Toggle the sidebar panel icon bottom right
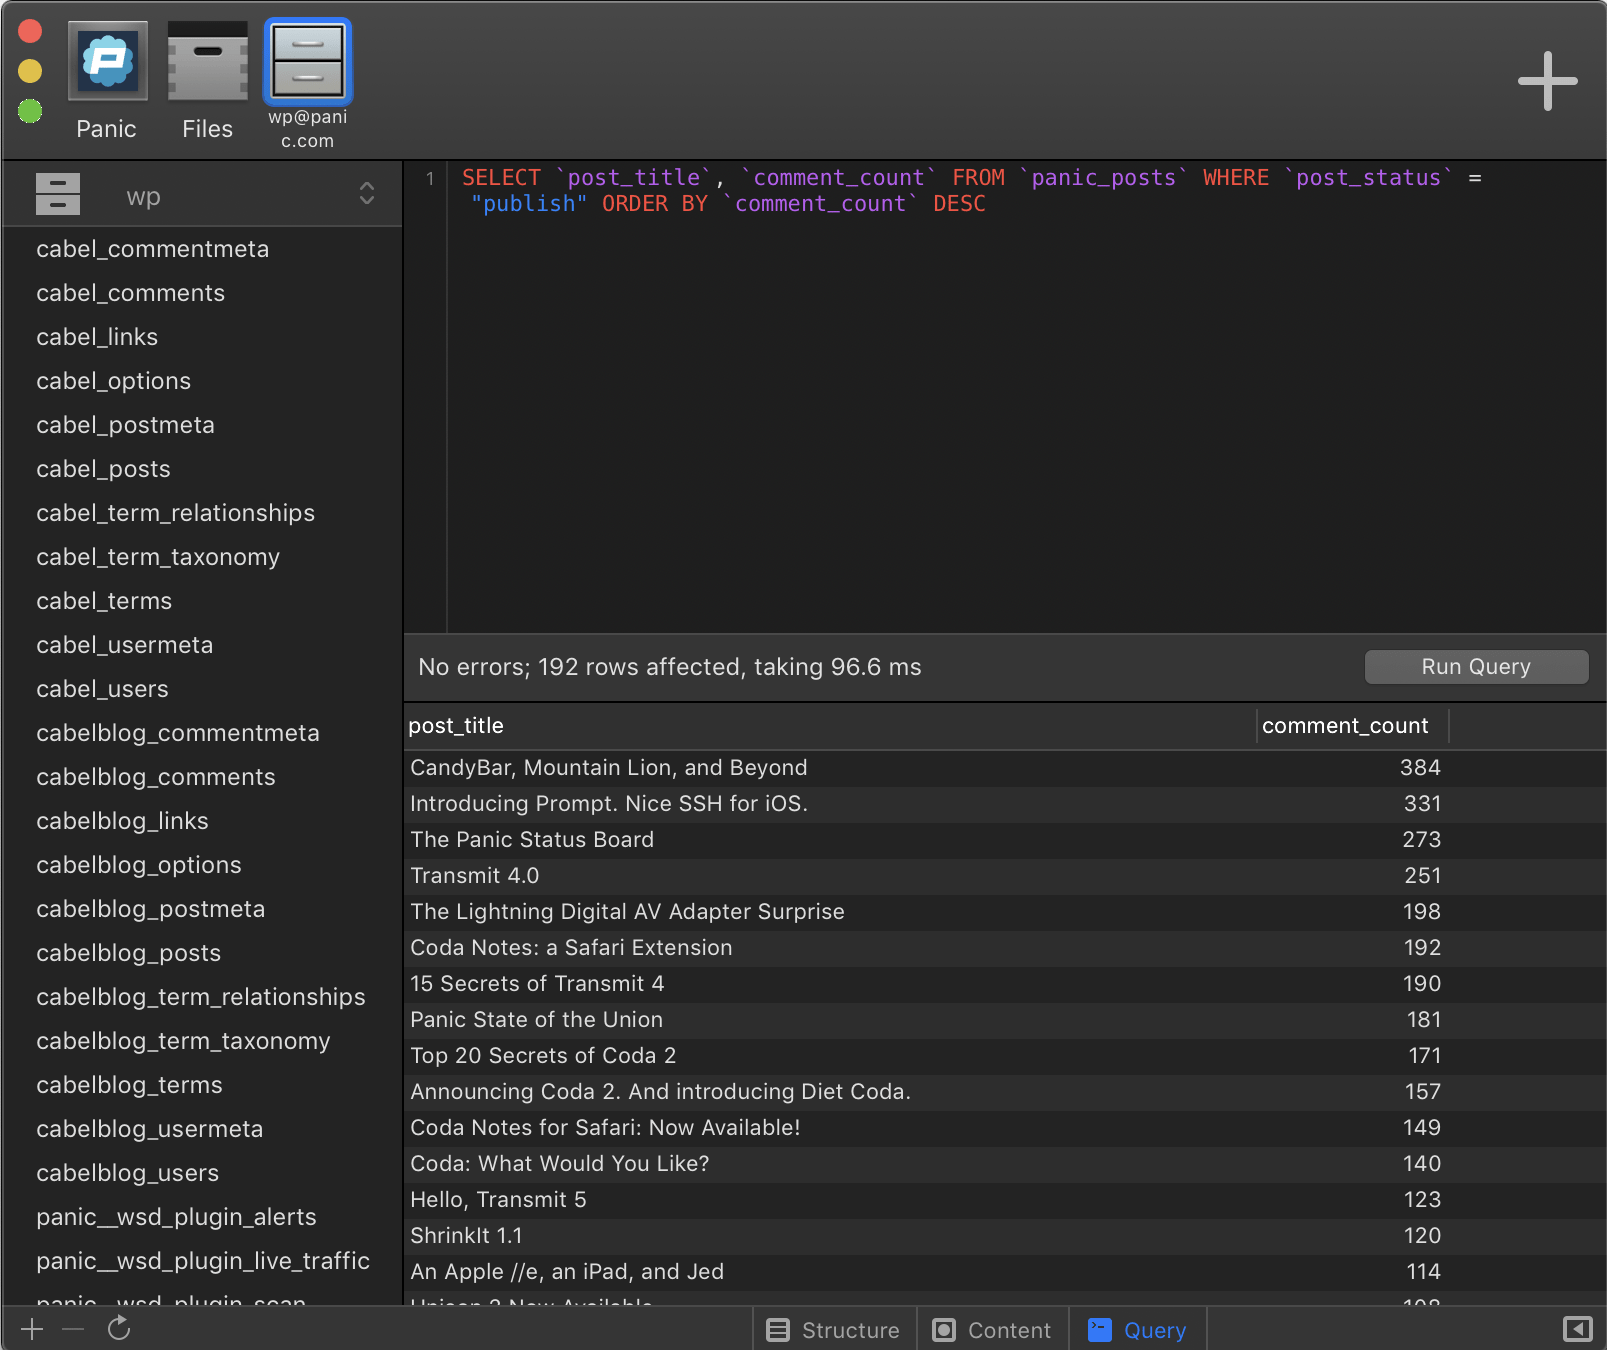The height and width of the screenshot is (1350, 1607). pyautogui.click(x=1577, y=1329)
